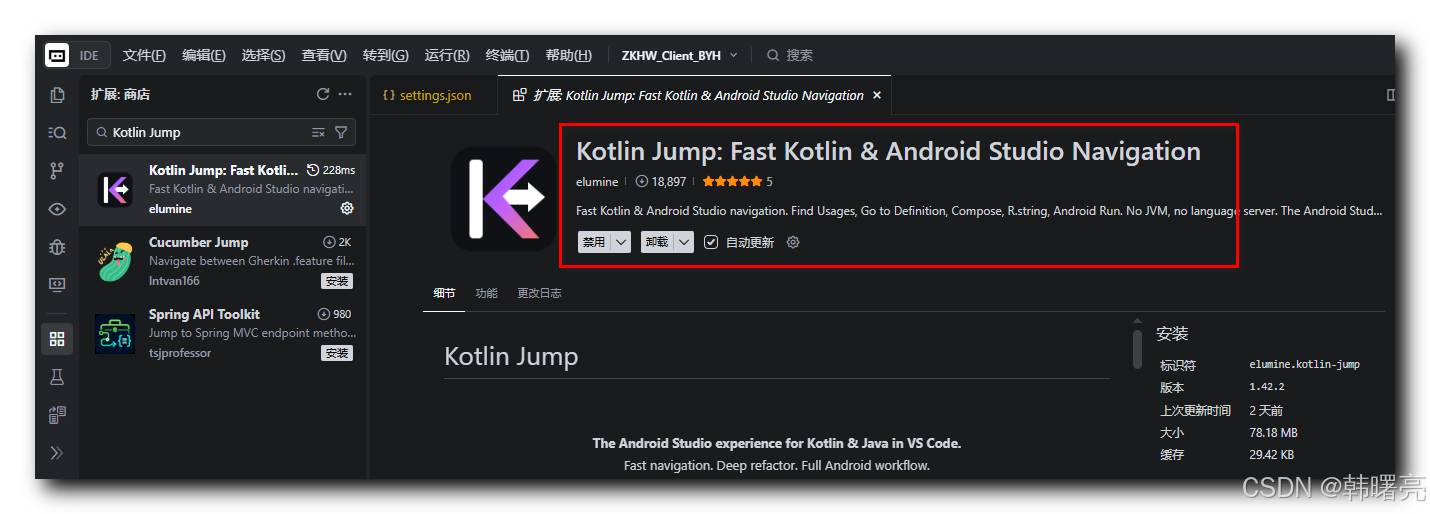The height and width of the screenshot is (514, 1430).
Task: Click the elumine publisher link in header
Action: 597,182
